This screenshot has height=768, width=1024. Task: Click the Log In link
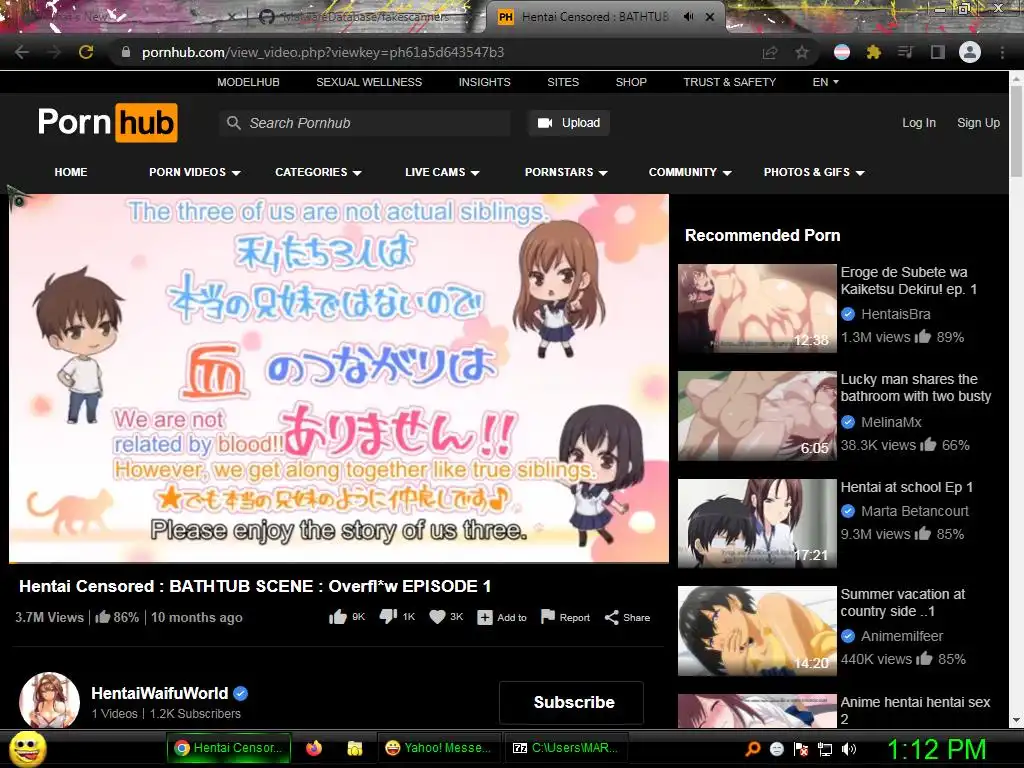919,123
